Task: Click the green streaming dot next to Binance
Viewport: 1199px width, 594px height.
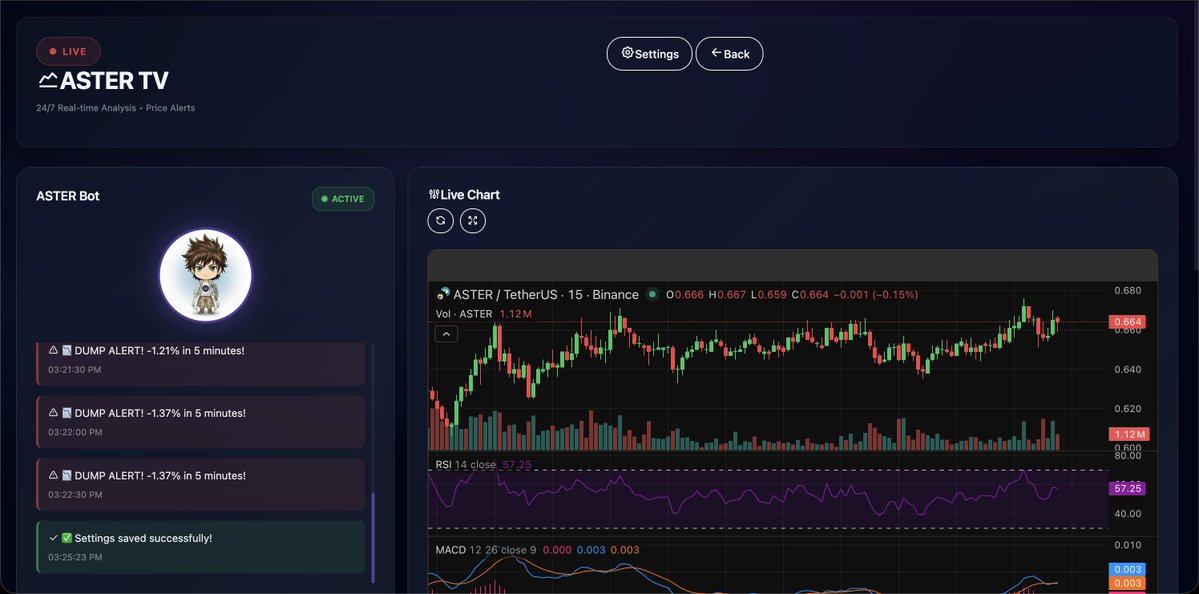Action: point(653,295)
